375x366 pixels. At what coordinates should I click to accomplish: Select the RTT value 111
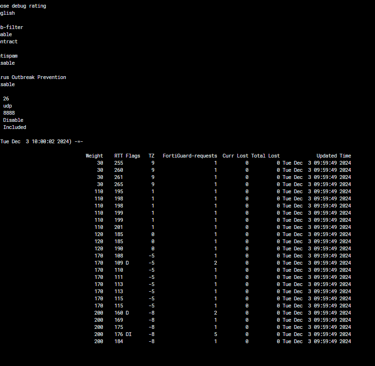[119, 277]
